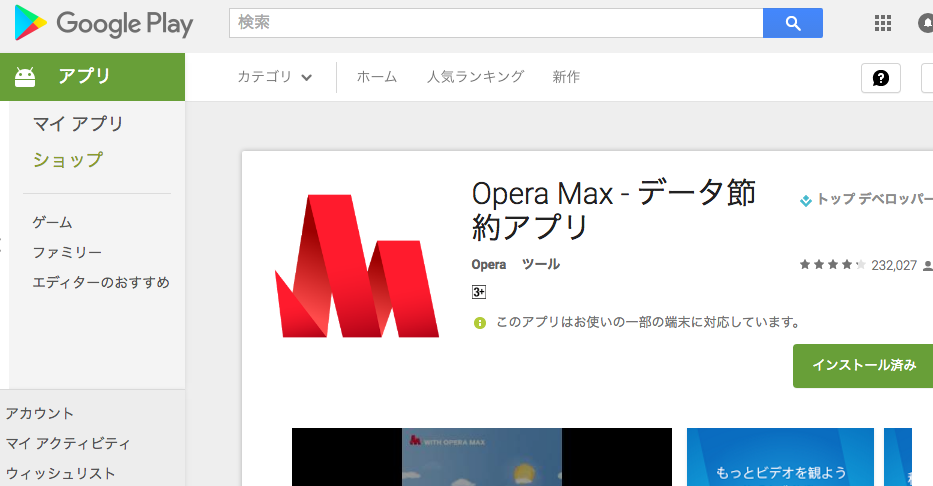Click the 232,027 ratings count
This screenshot has width=933, height=486.
click(x=894, y=265)
